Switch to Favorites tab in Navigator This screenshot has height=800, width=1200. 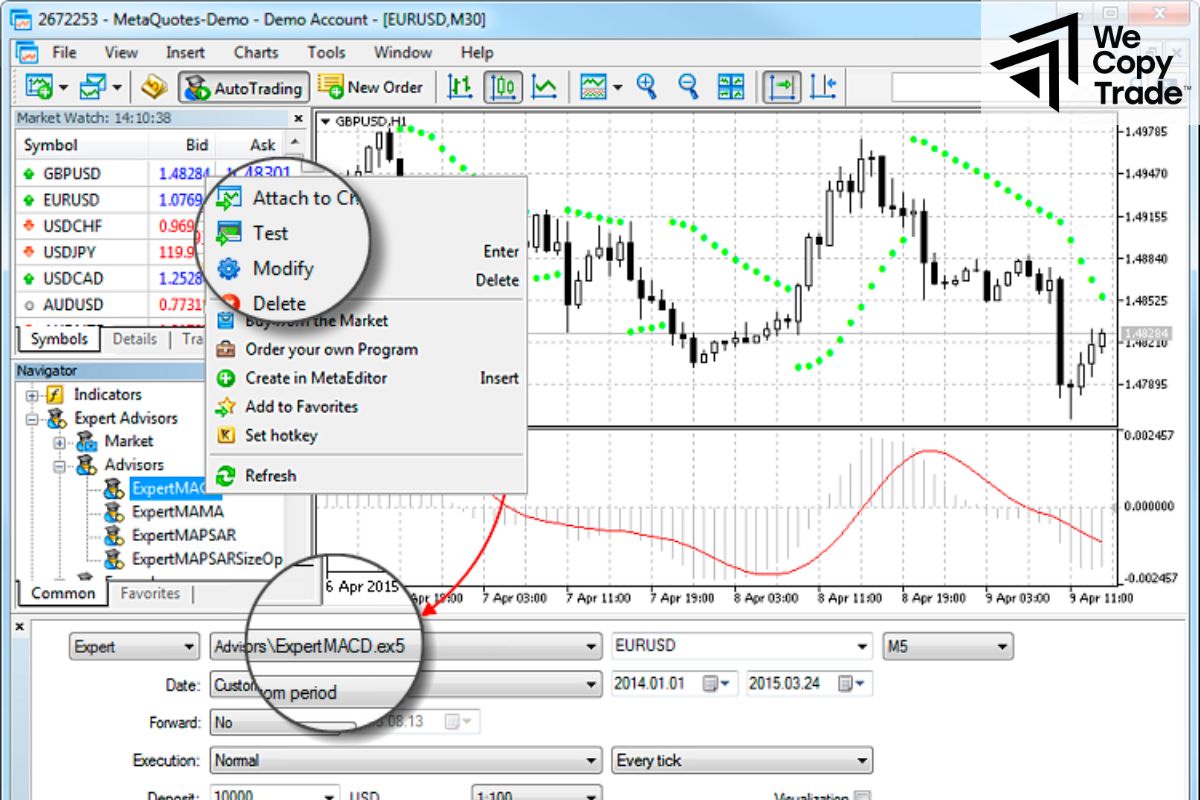(x=150, y=593)
